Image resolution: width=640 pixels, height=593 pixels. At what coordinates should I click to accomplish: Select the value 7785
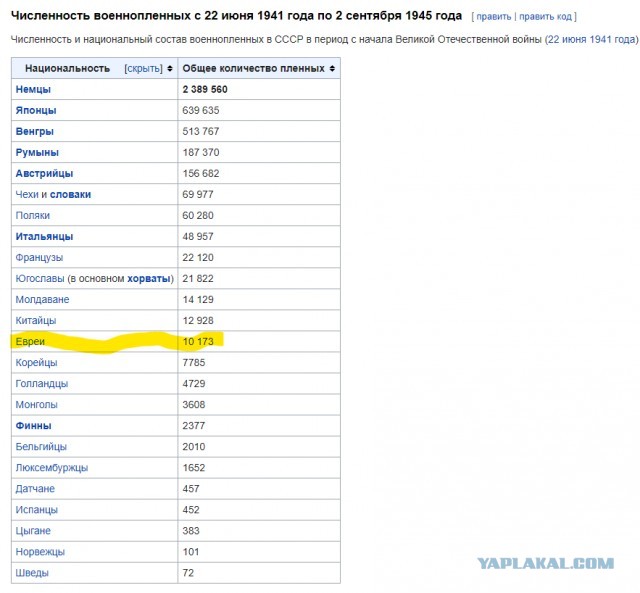click(194, 363)
